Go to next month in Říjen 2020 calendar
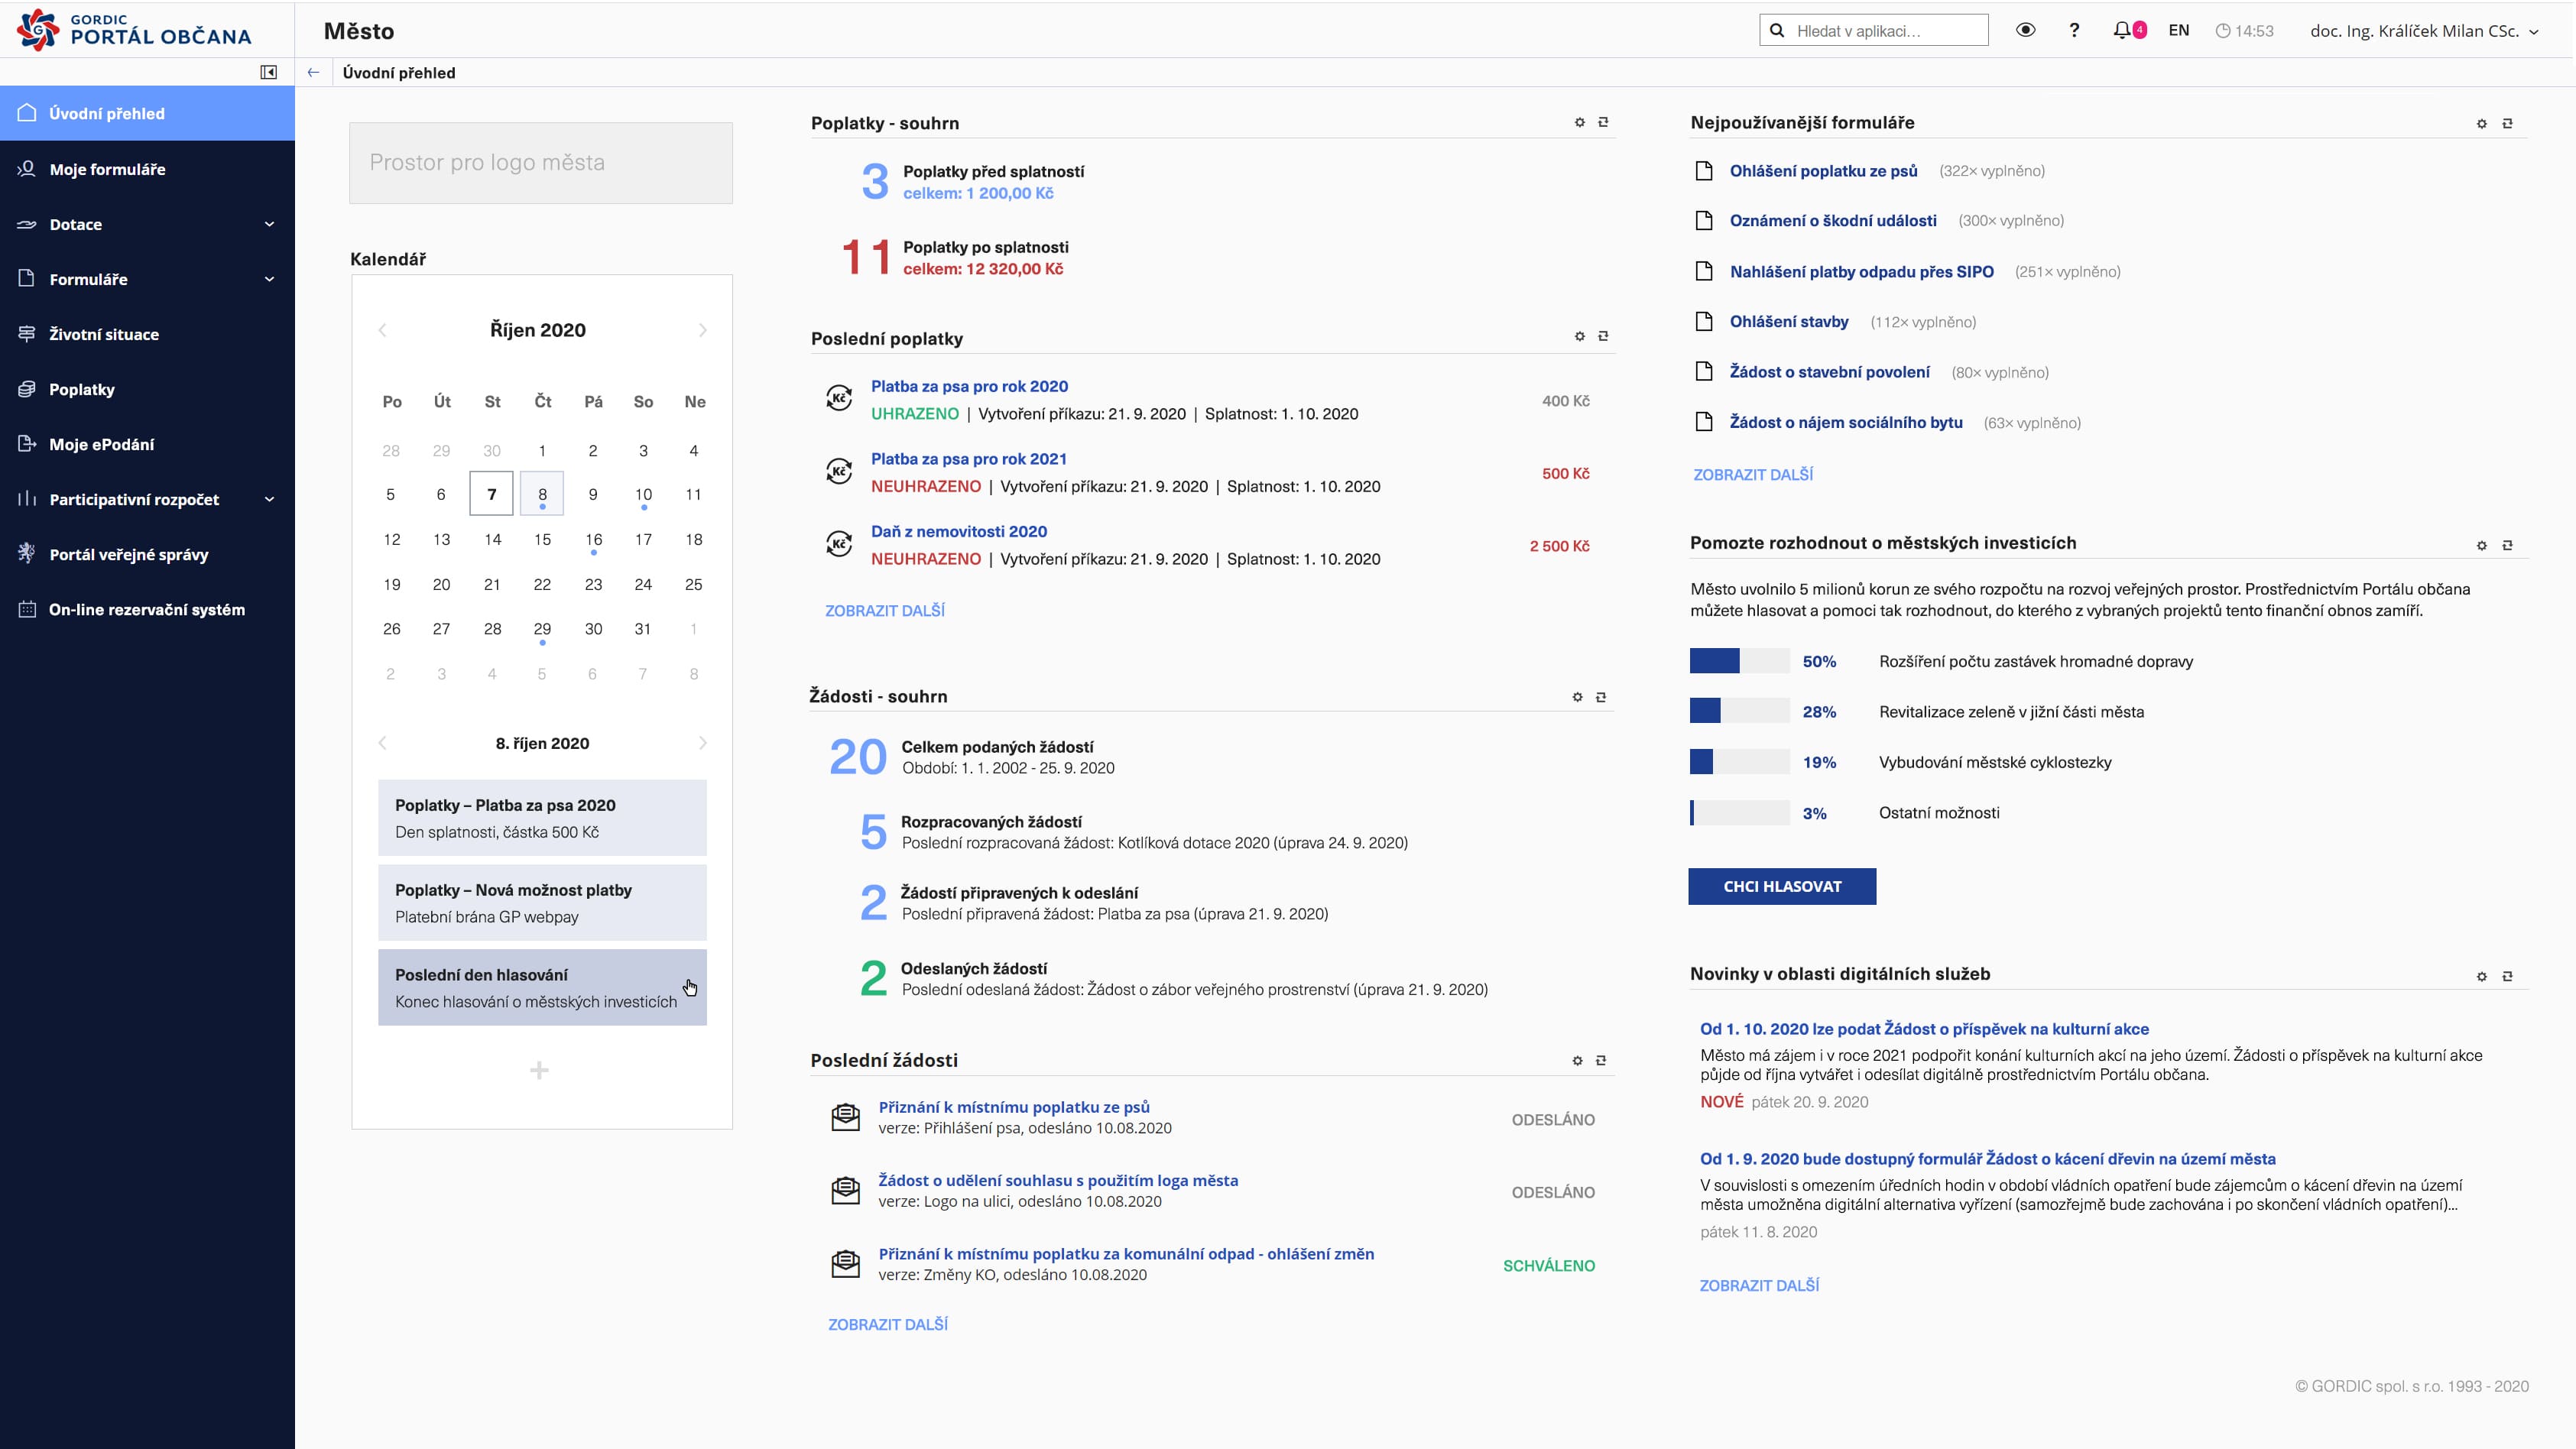The width and height of the screenshot is (2576, 1449). tap(702, 330)
